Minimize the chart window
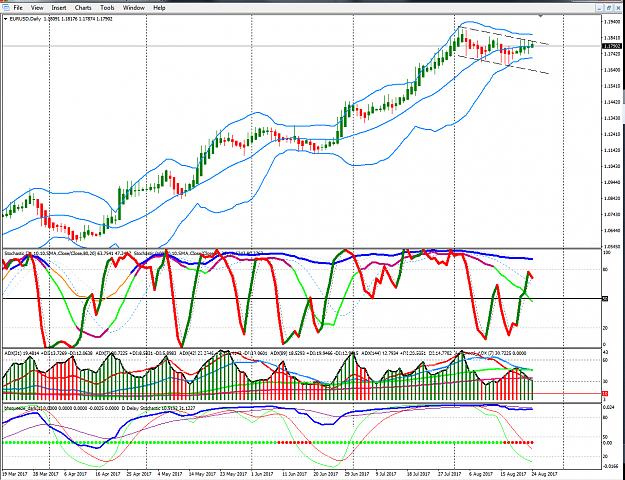The height and width of the screenshot is (480, 625). [600, 8]
